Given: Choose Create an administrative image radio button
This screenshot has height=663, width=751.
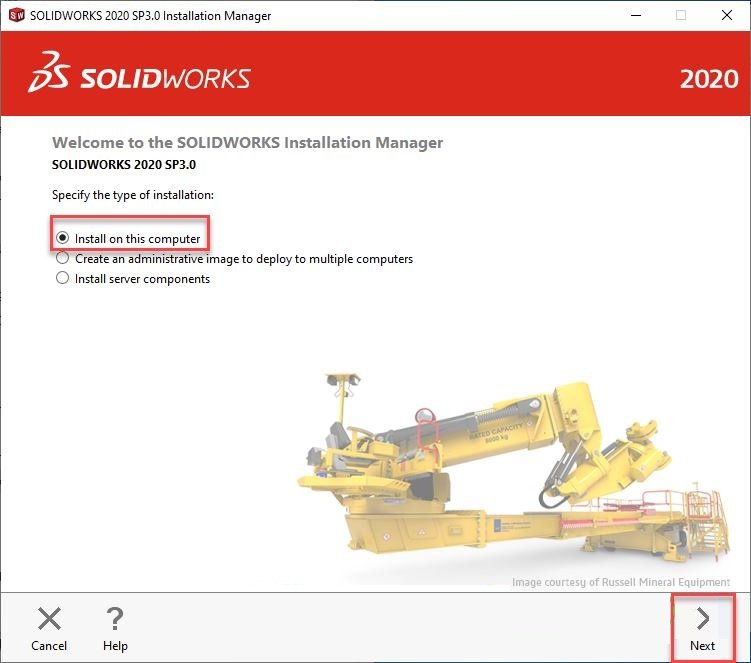Looking at the screenshot, I should pyautogui.click(x=62, y=258).
